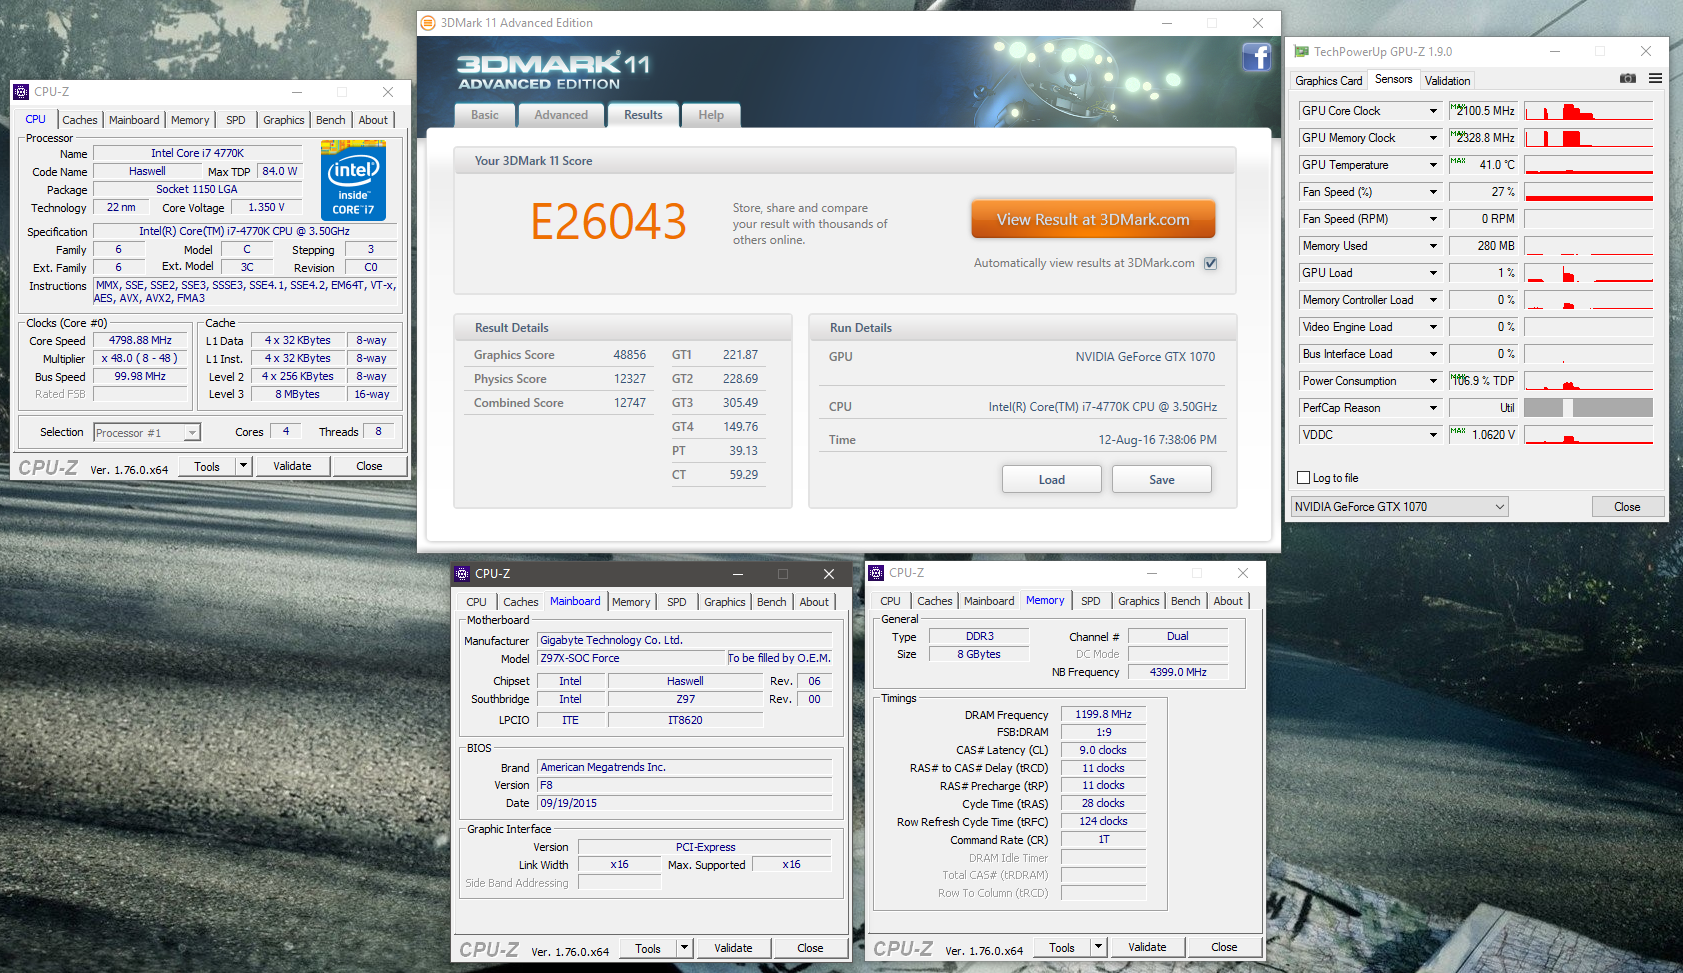This screenshot has width=1683, height=973.
Task: Click the Load button in Run Details
Action: click(x=1051, y=480)
